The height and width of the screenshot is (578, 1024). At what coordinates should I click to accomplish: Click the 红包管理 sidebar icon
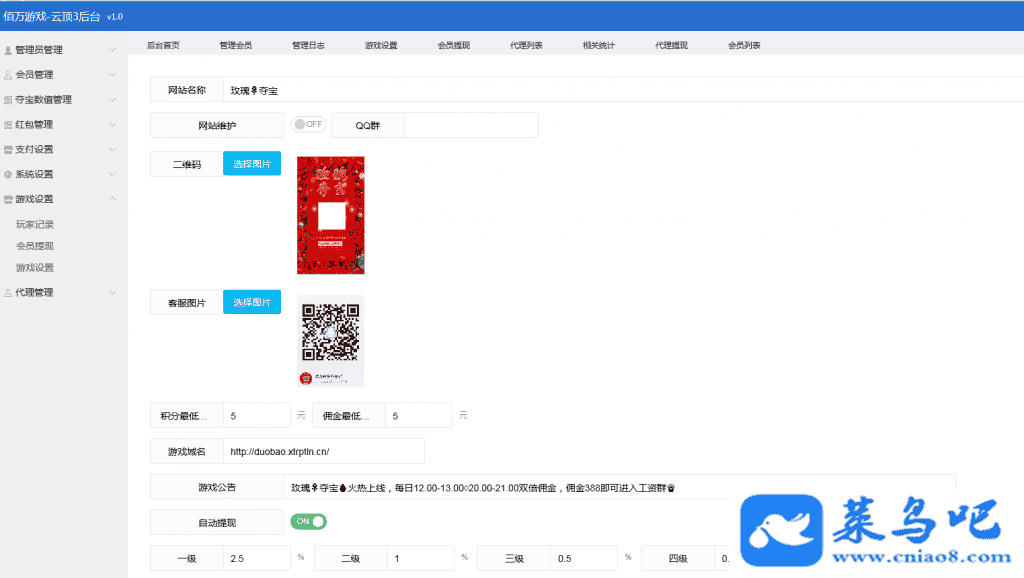8,125
